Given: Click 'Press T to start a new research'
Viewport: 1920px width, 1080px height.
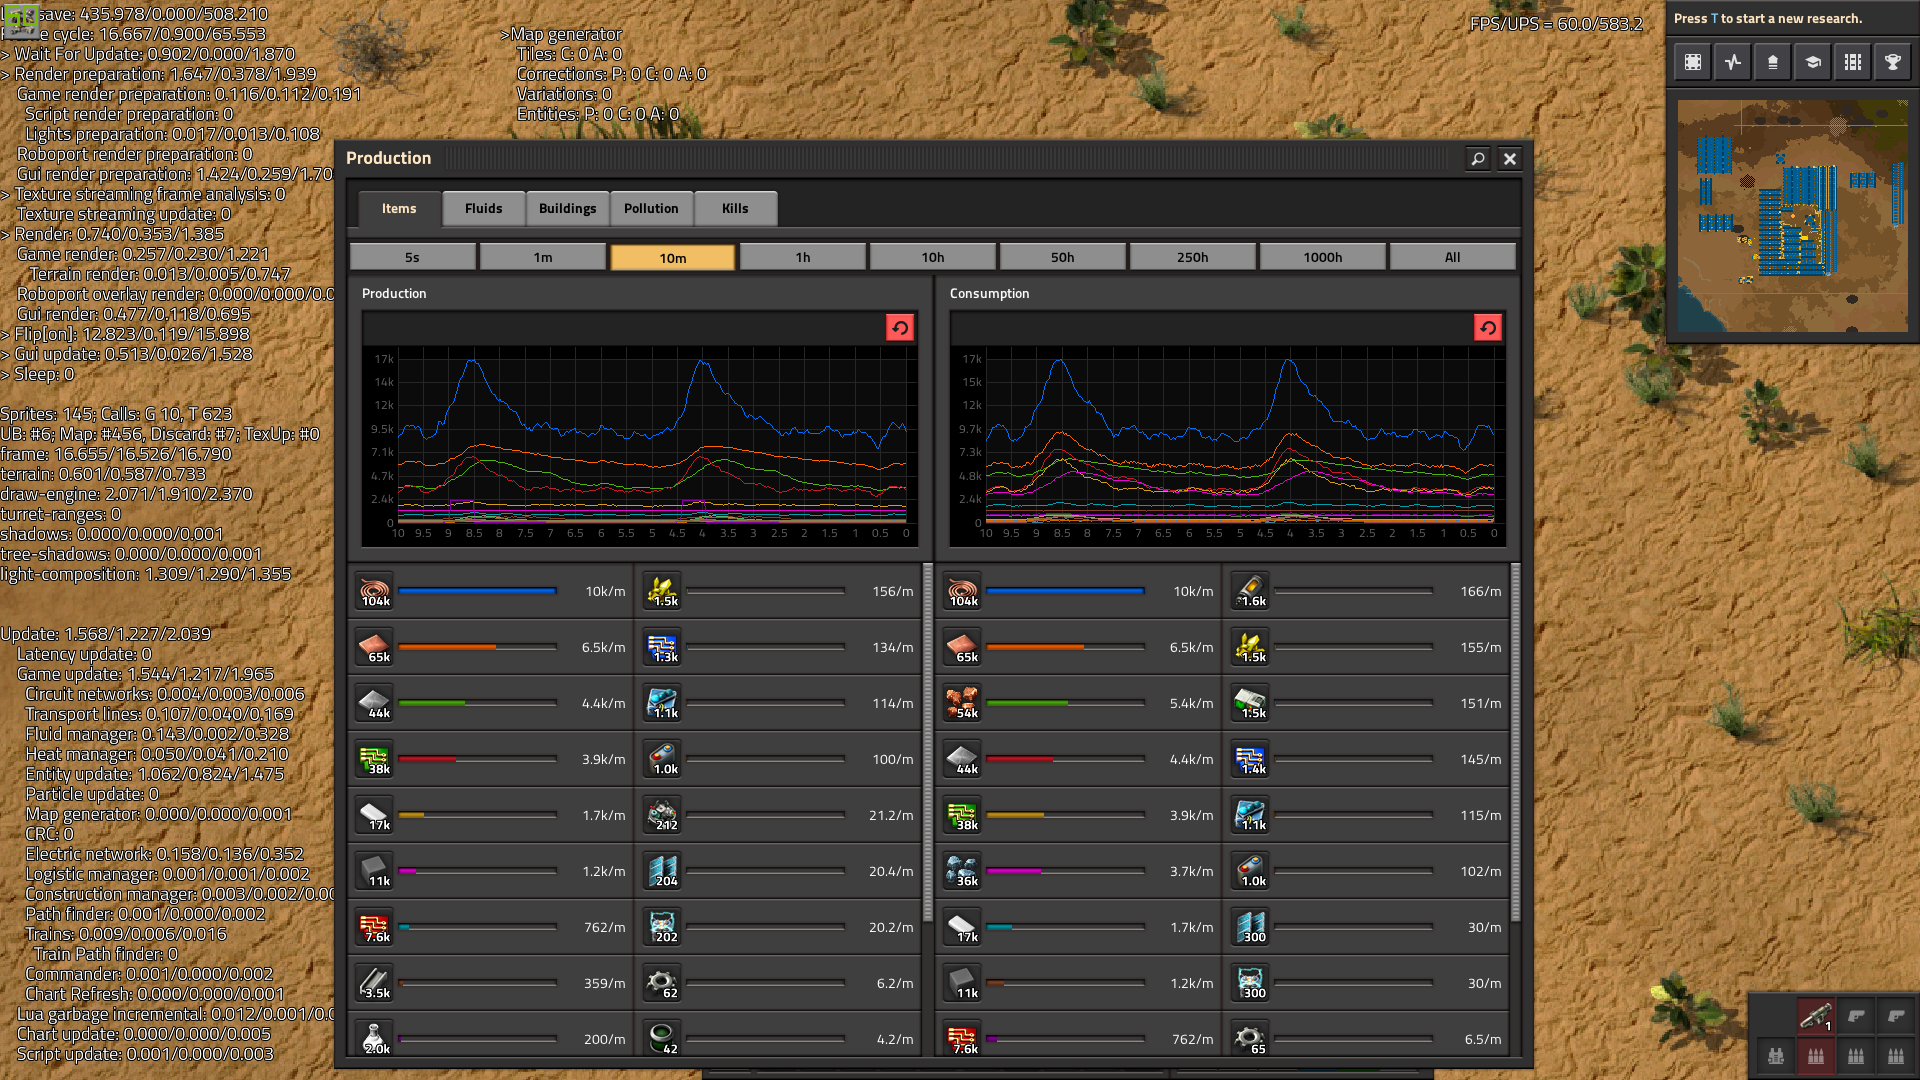Looking at the screenshot, I should [1767, 18].
